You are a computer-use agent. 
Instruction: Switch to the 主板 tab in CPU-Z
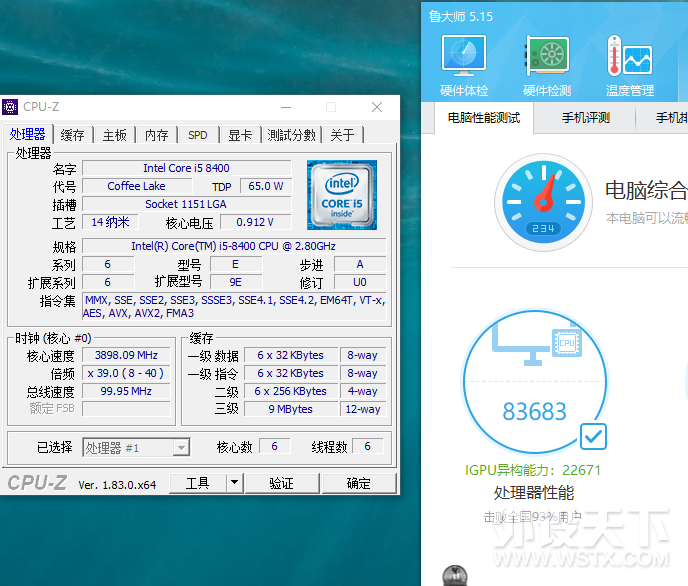point(115,135)
